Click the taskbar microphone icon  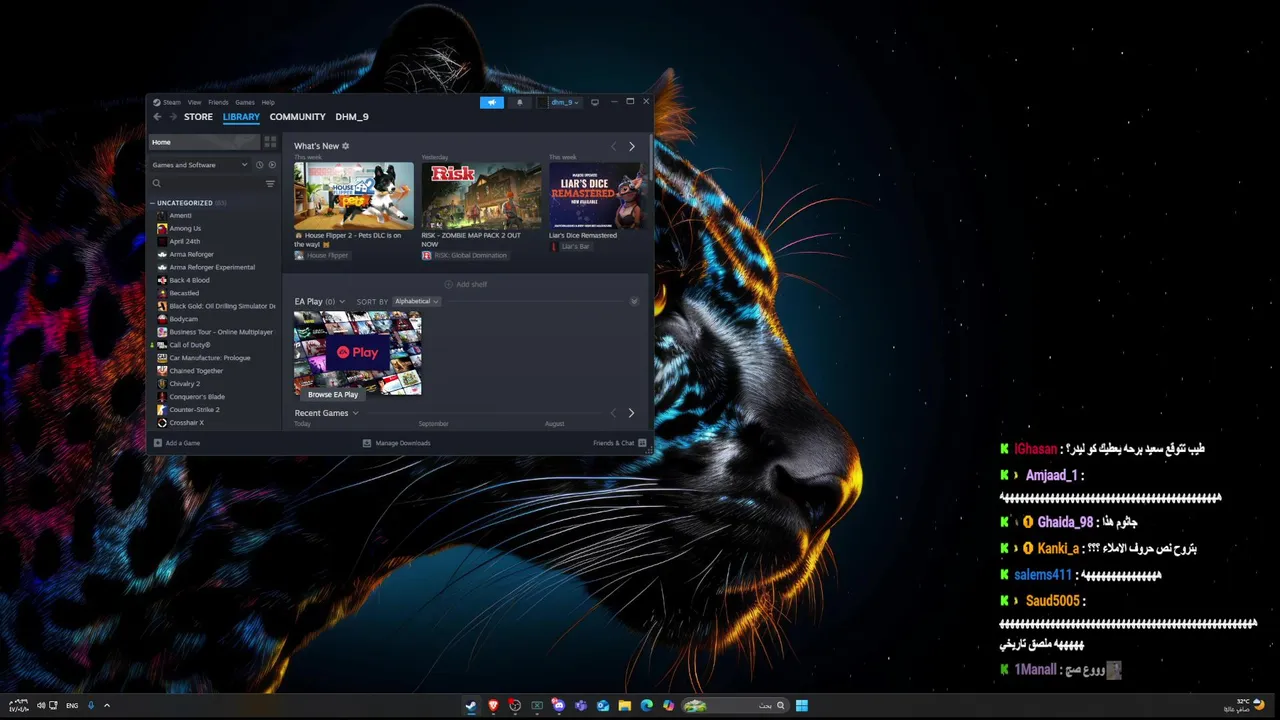(90, 705)
